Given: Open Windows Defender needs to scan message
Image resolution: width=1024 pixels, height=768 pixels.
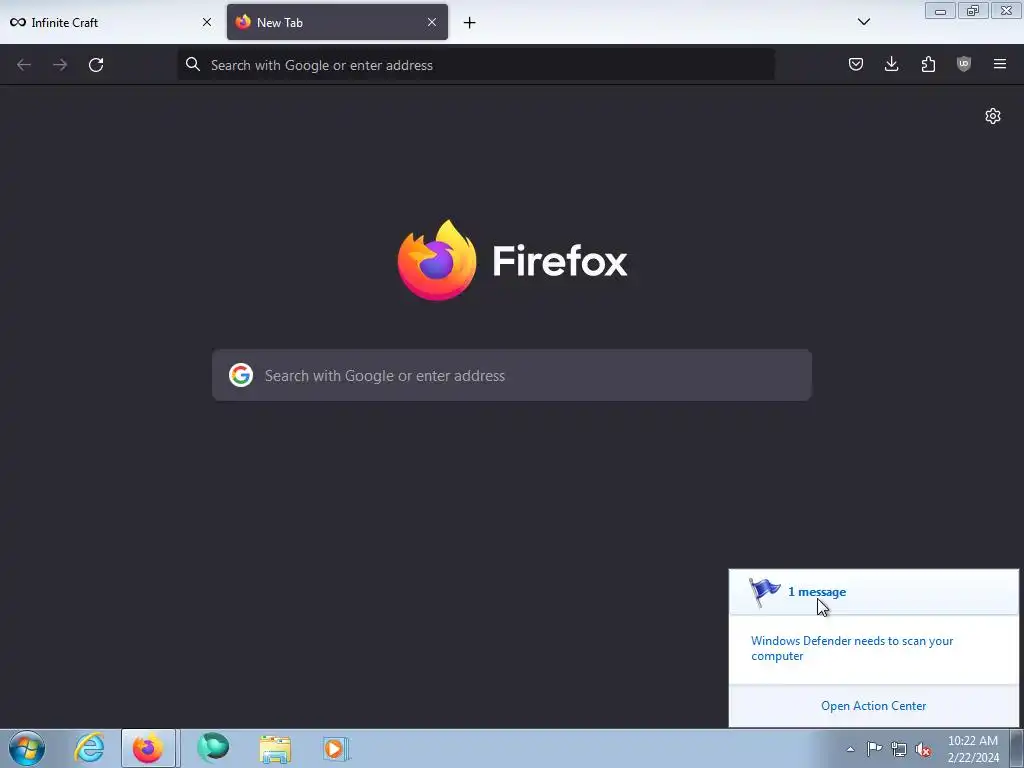Looking at the screenshot, I should point(852,648).
